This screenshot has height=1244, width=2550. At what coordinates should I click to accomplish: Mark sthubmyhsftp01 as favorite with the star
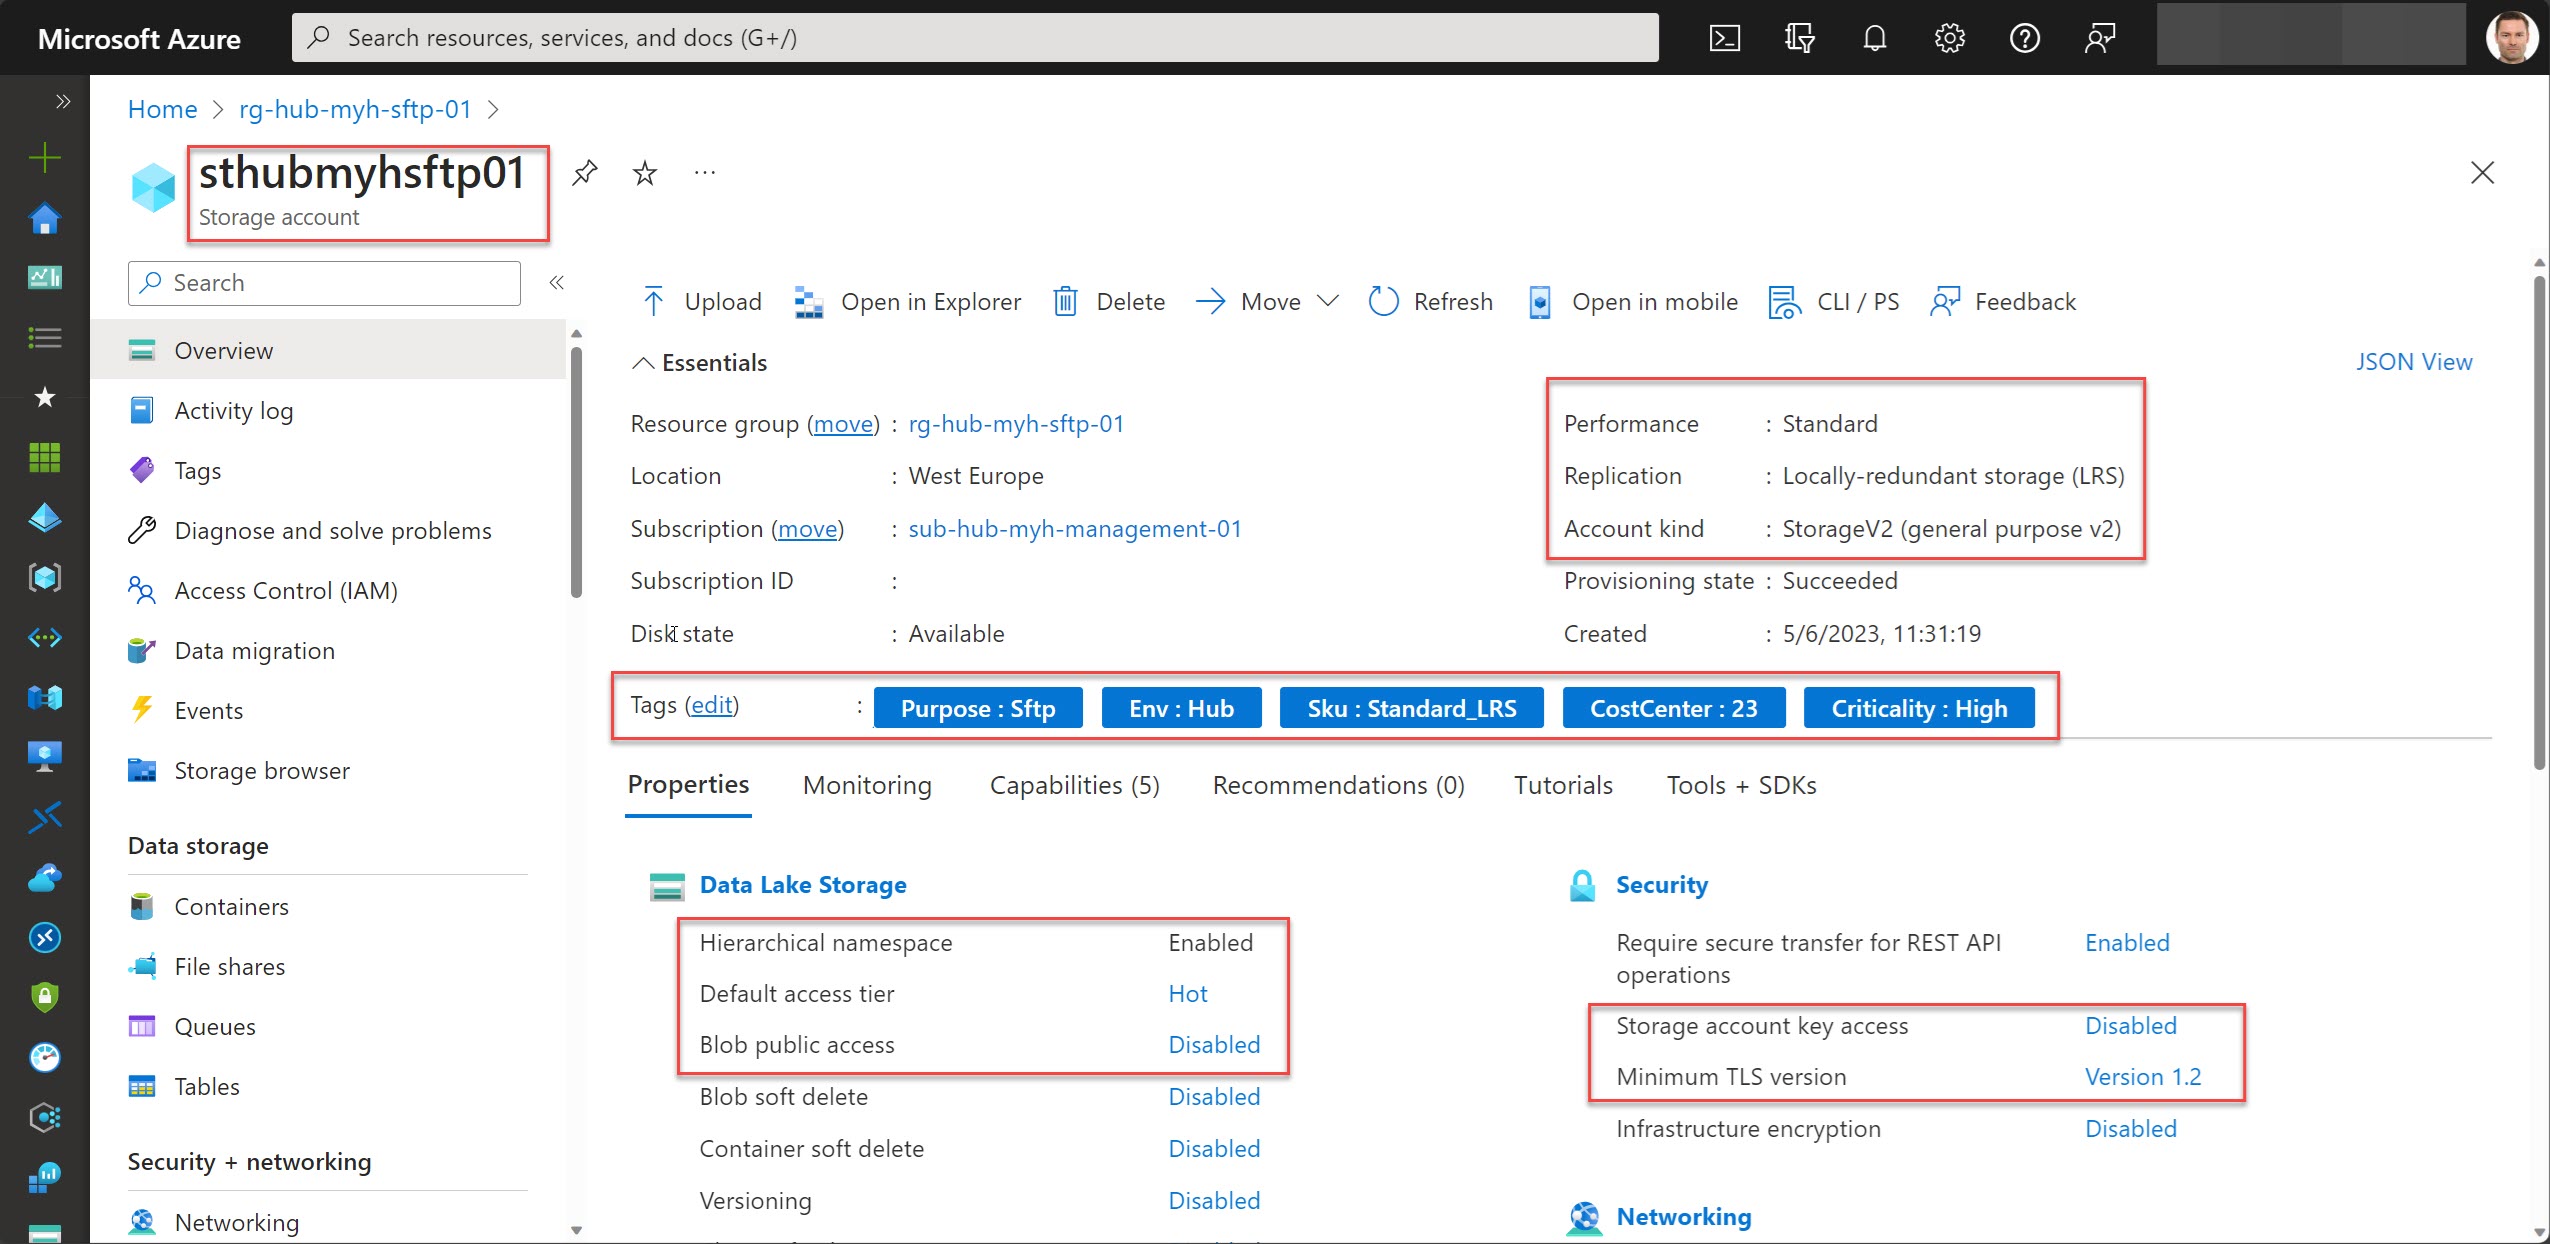point(645,173)
